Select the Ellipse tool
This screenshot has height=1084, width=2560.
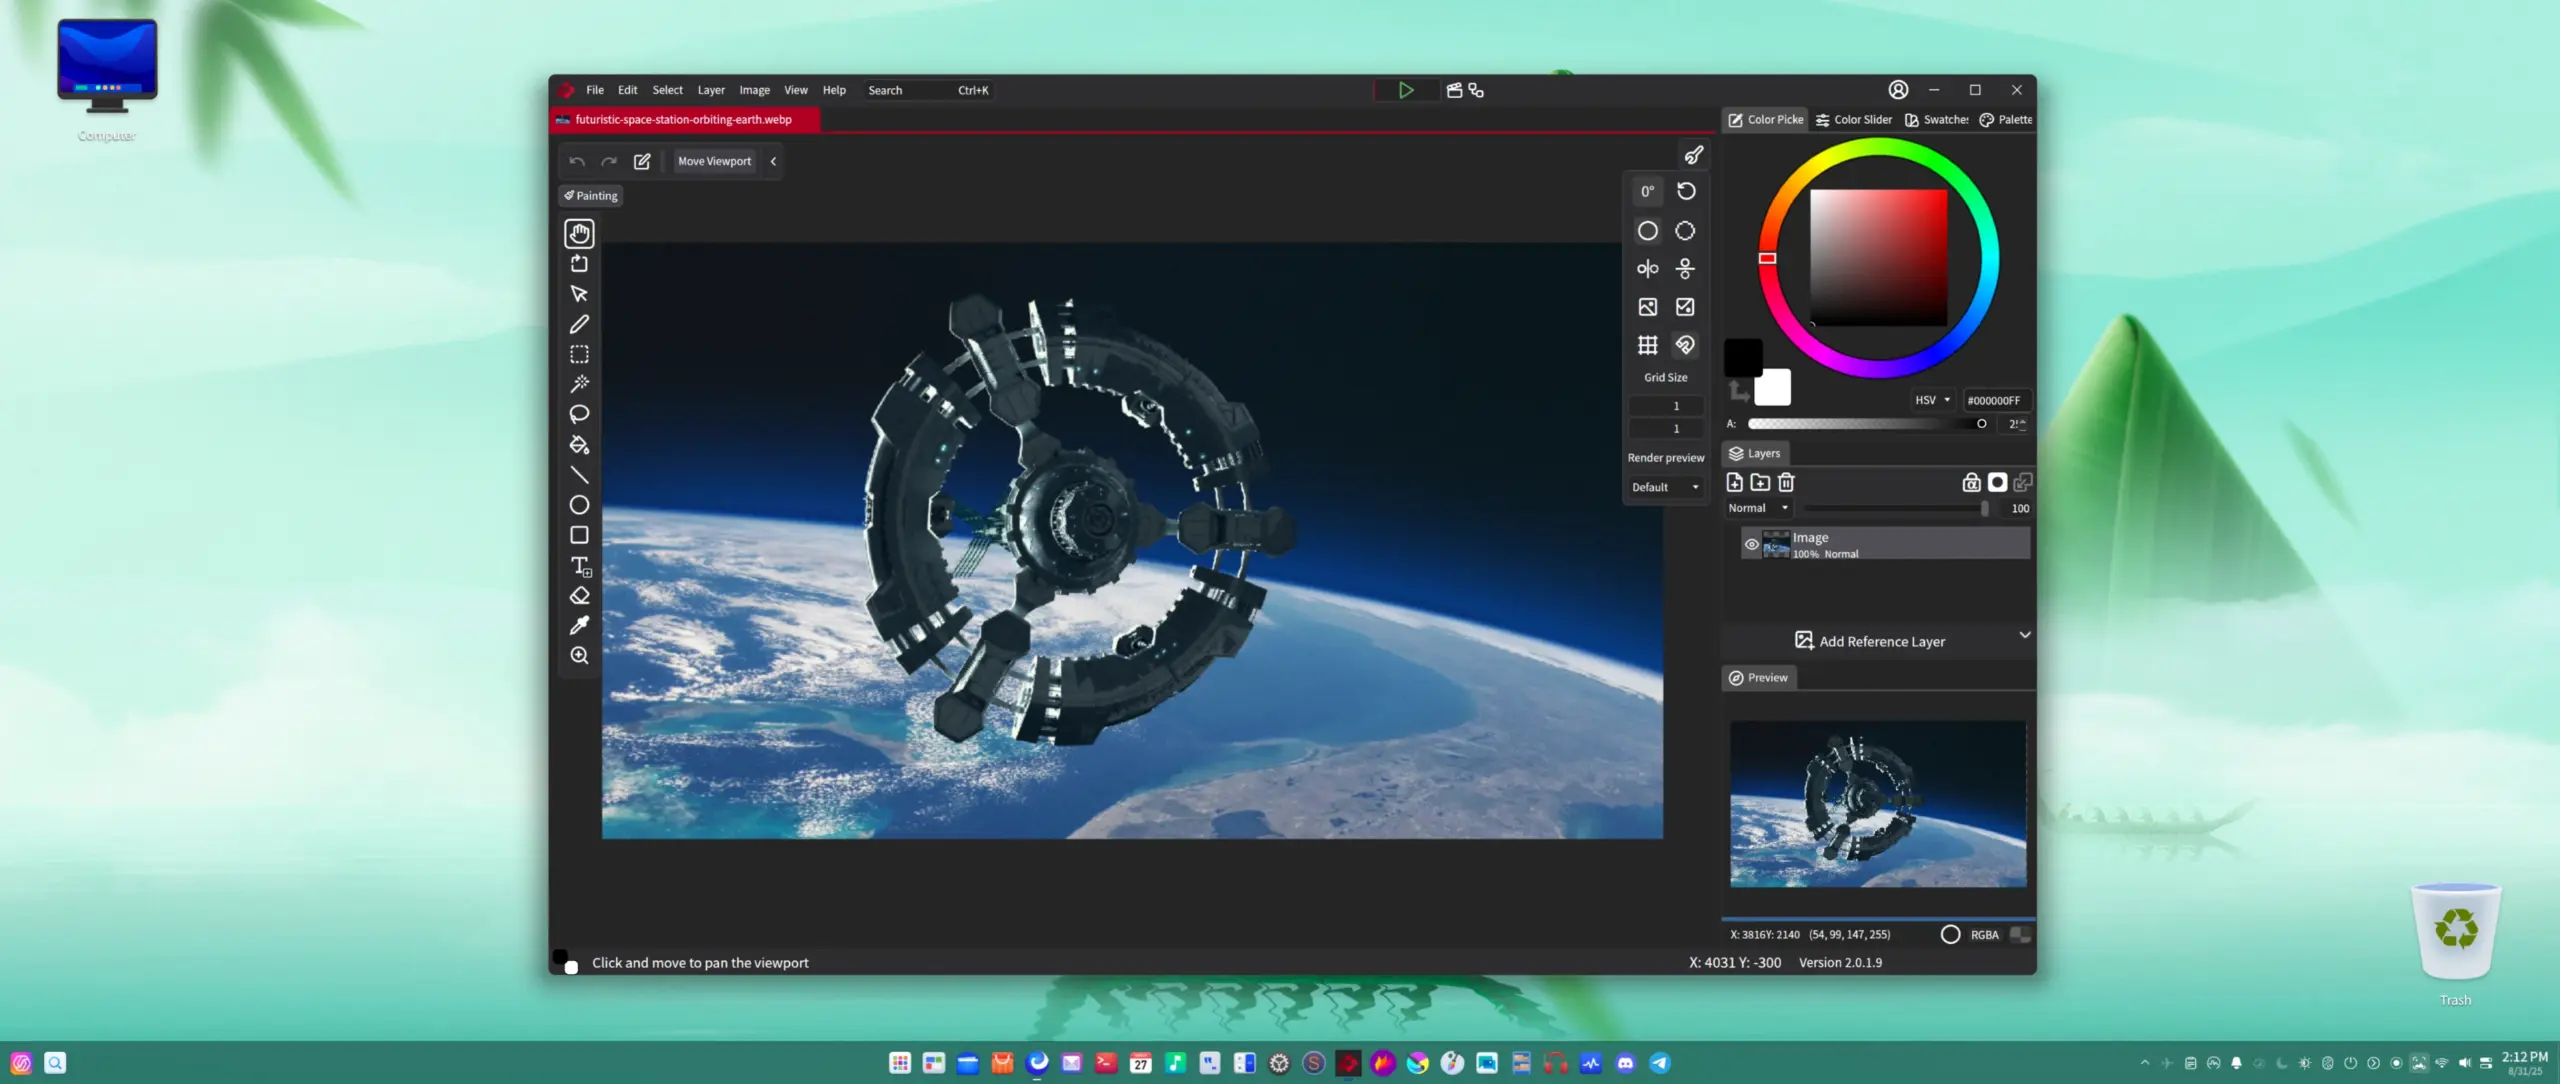click(x=579, y=505)
